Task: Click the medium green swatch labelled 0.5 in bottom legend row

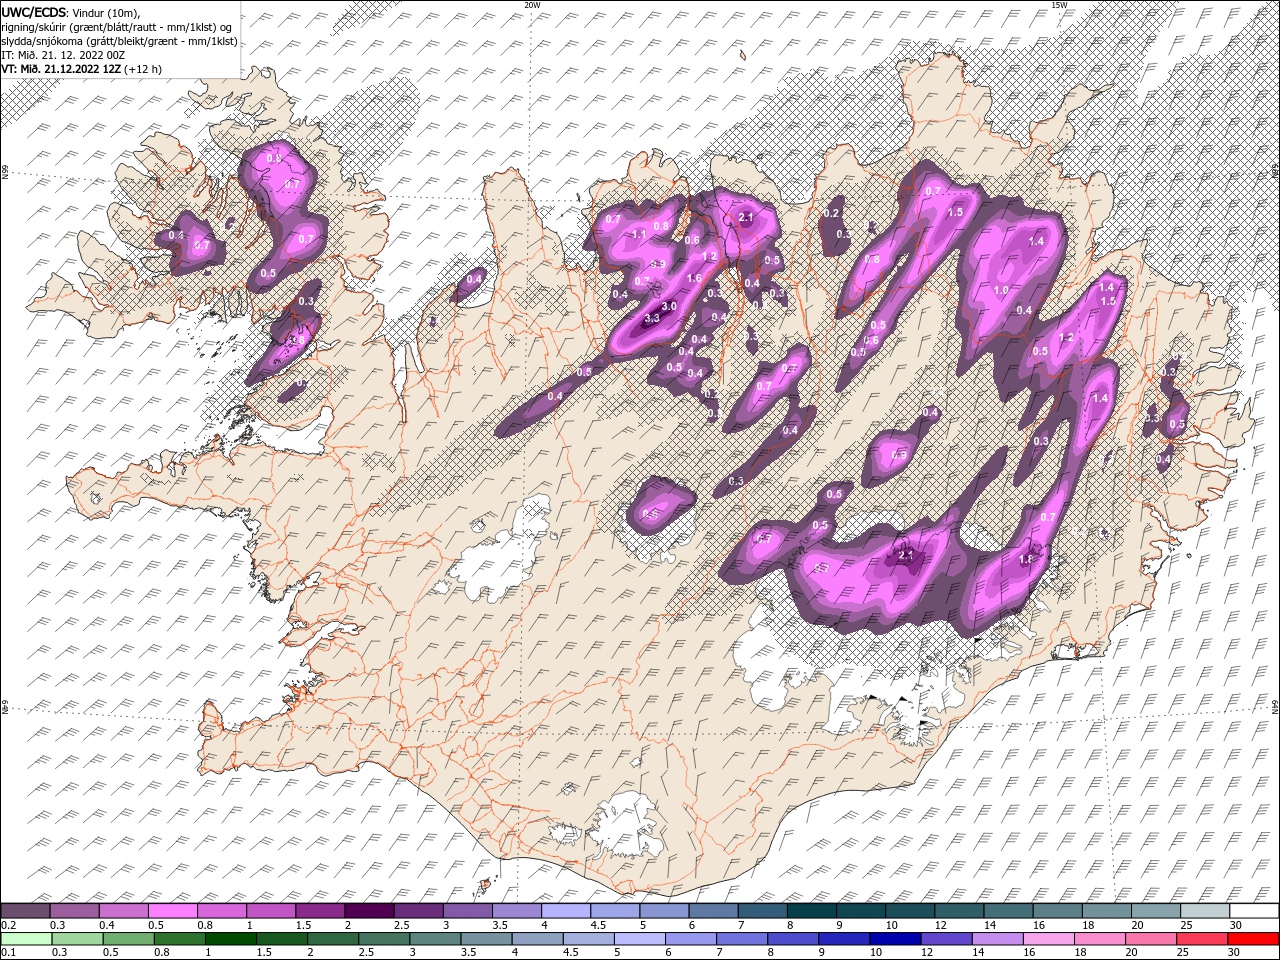Action: tap(129, 938)
